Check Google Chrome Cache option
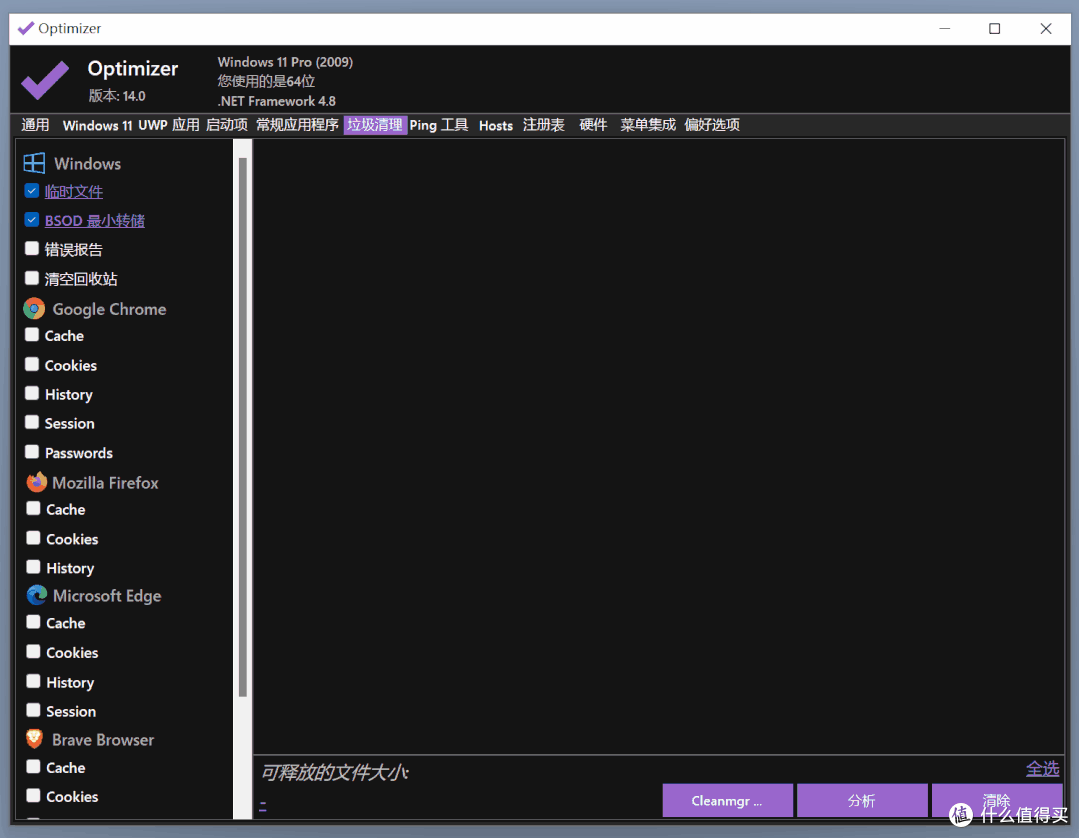The image size is (1079, 838). [x=32, y=335]
